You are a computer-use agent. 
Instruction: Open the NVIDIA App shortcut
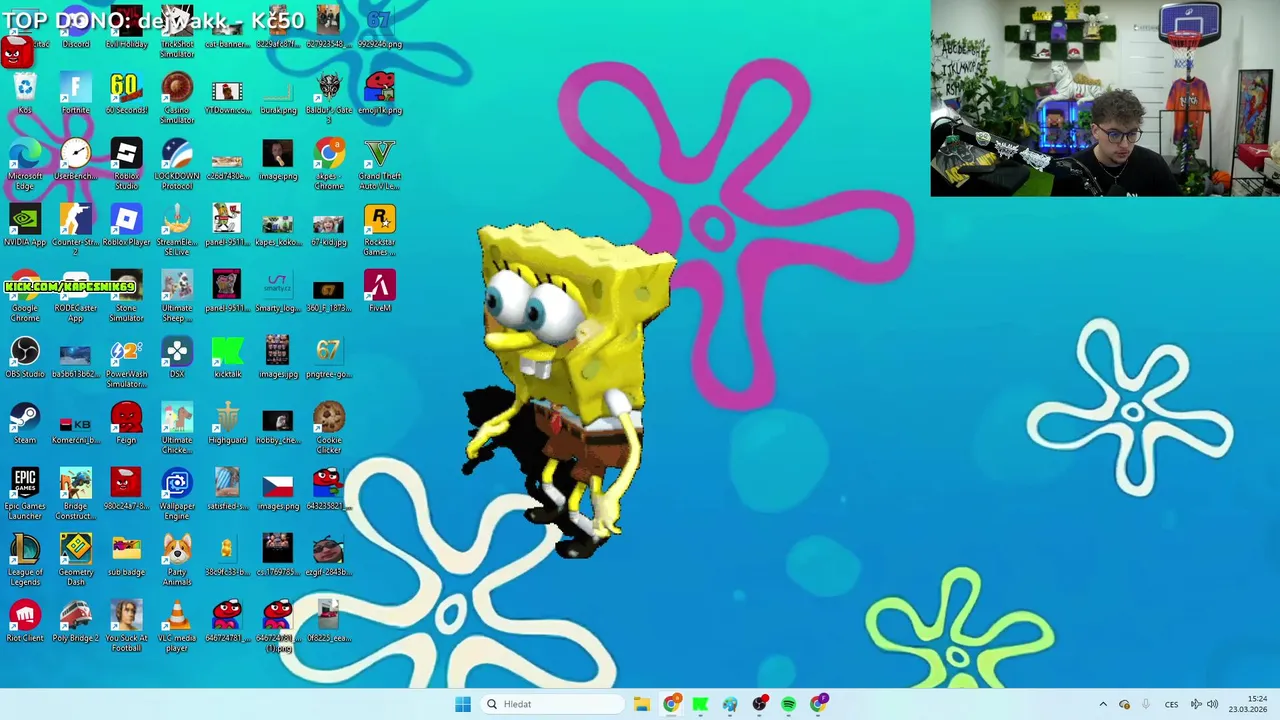[25, 225]
